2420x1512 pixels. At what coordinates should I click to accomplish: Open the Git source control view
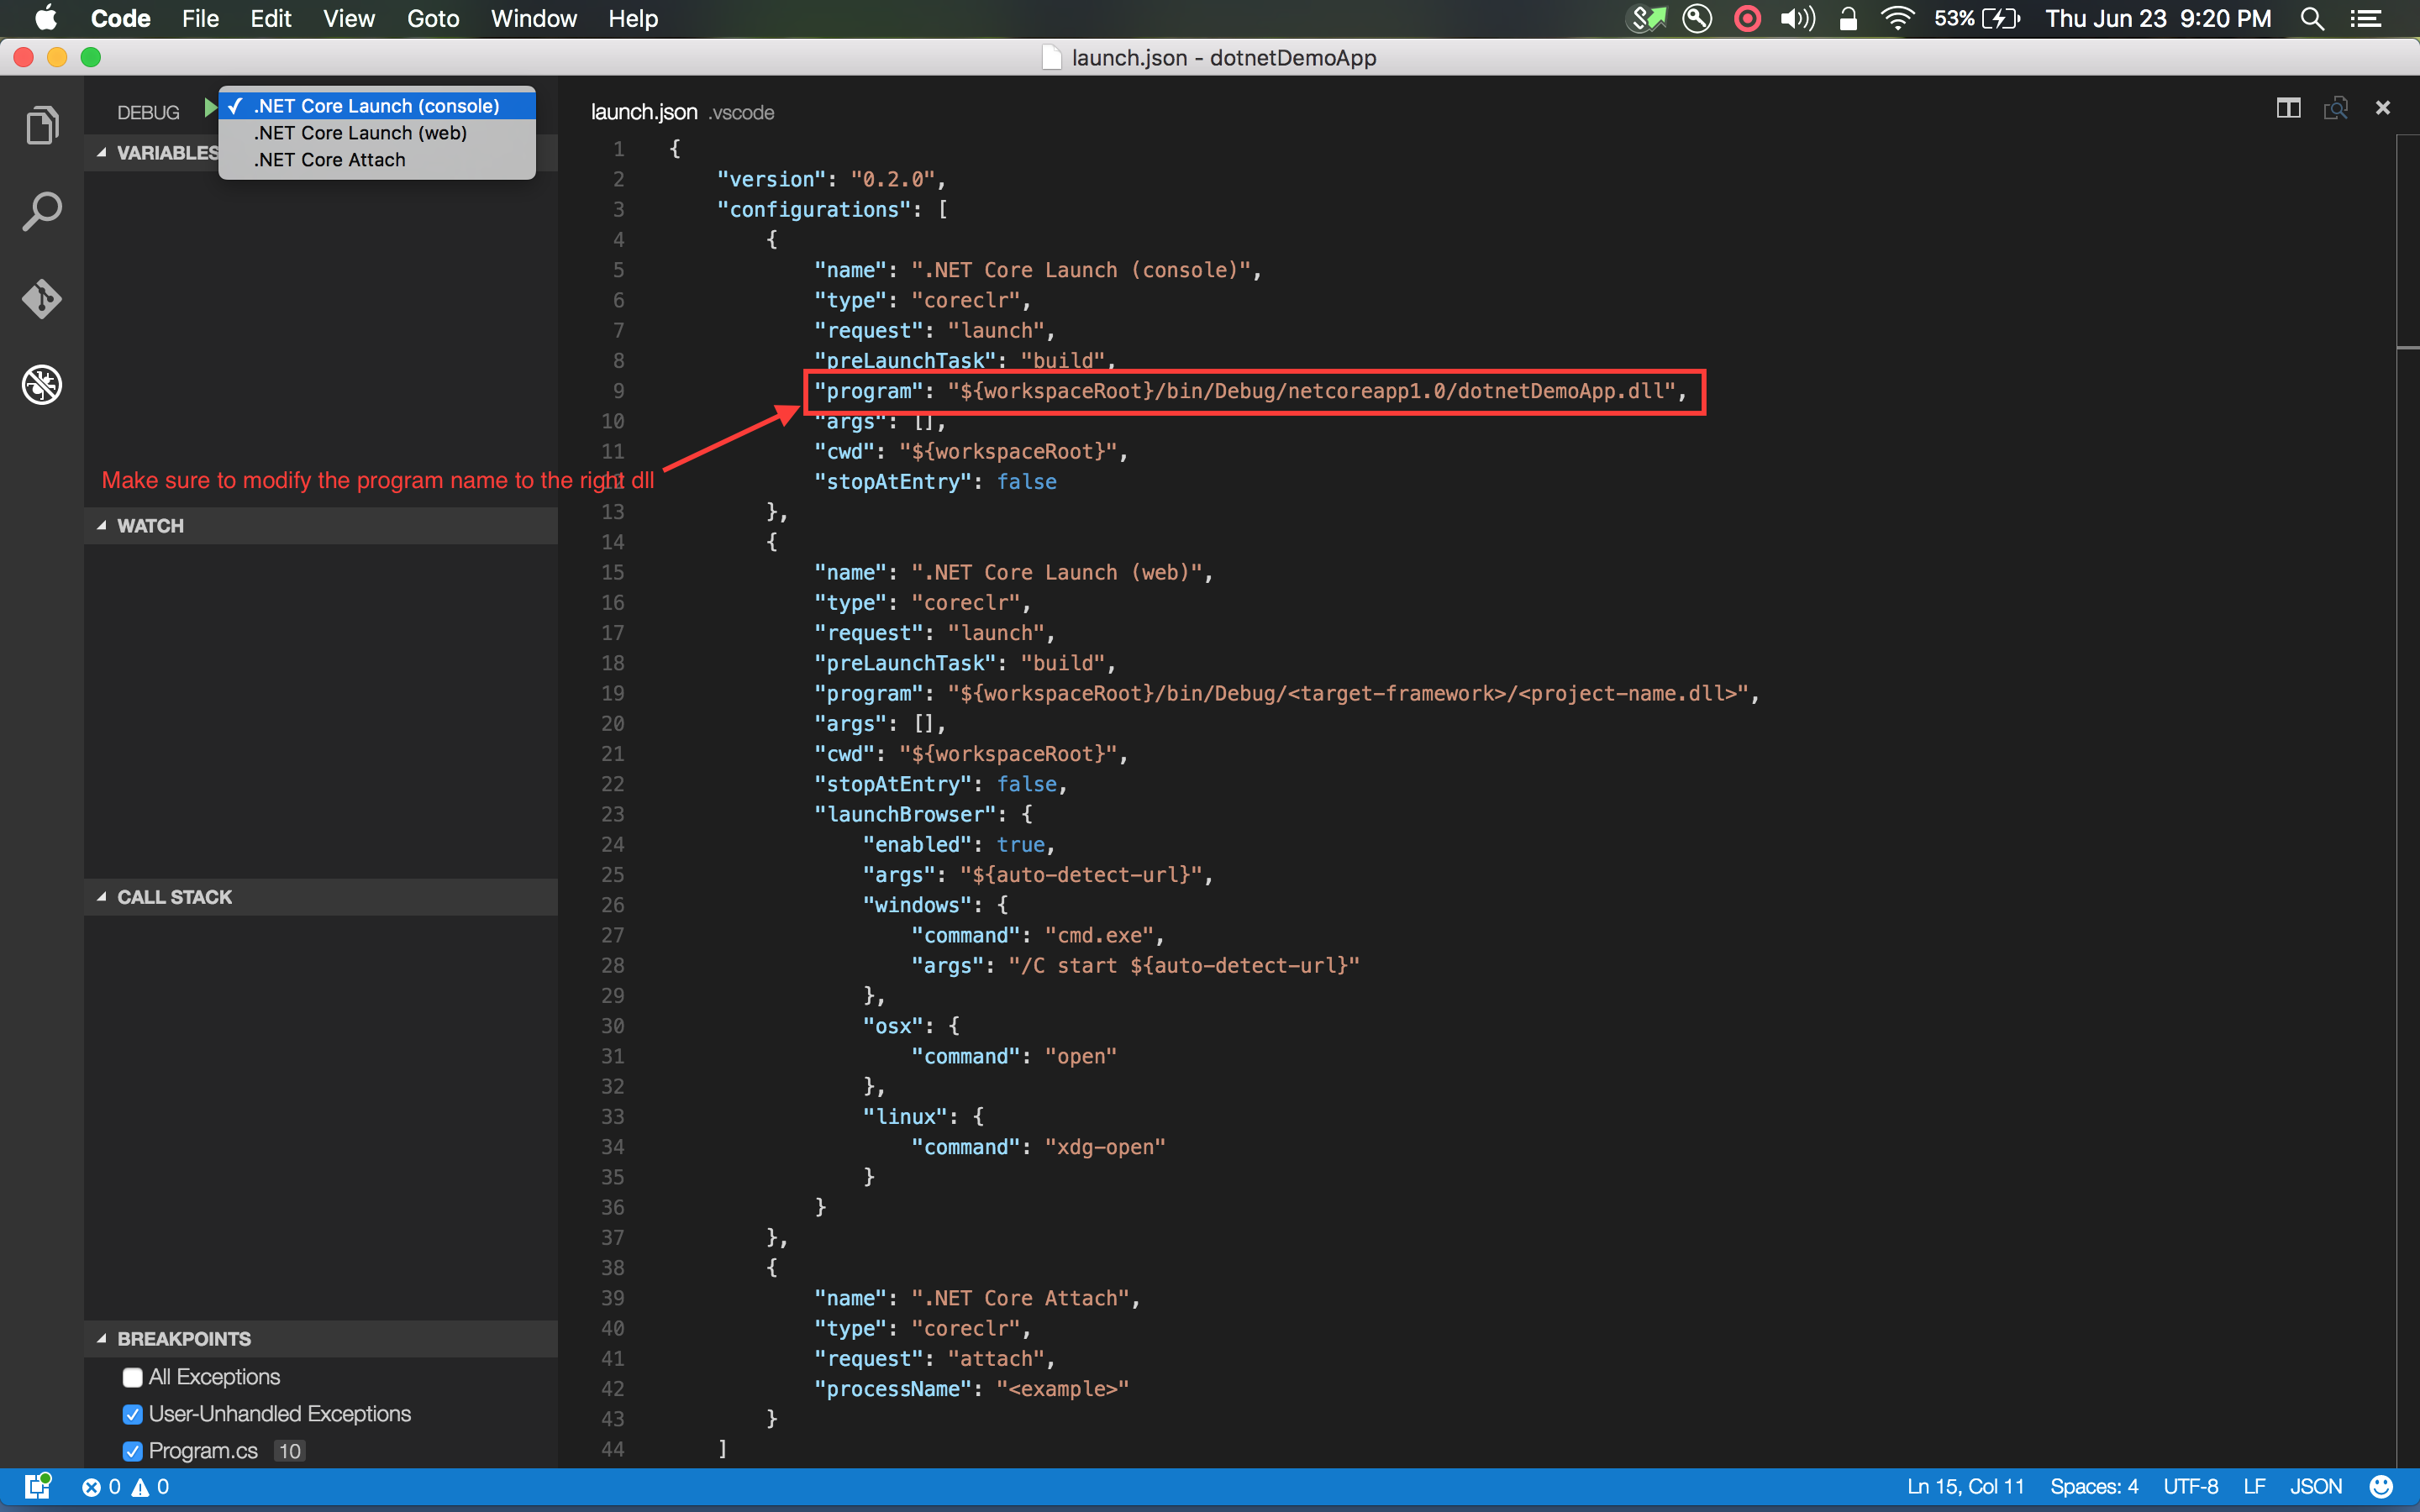[42, 298]
